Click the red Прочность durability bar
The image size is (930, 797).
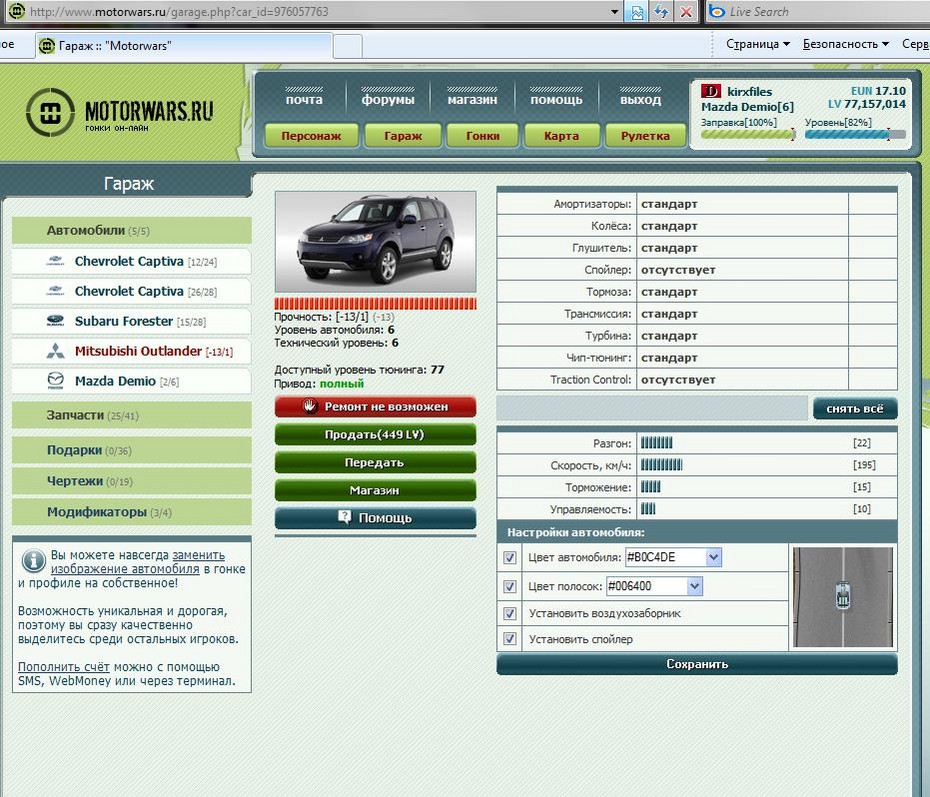[x=375, y=304]
